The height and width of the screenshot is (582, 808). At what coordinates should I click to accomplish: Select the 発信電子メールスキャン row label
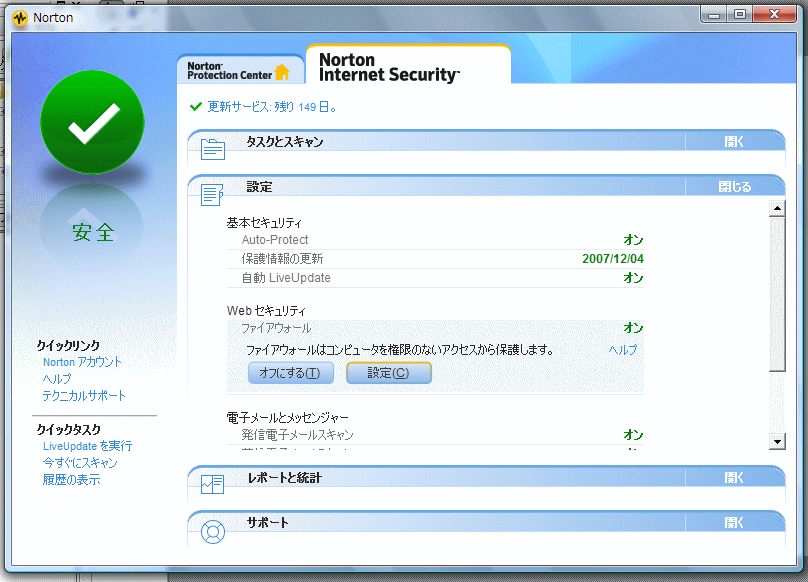297,435
